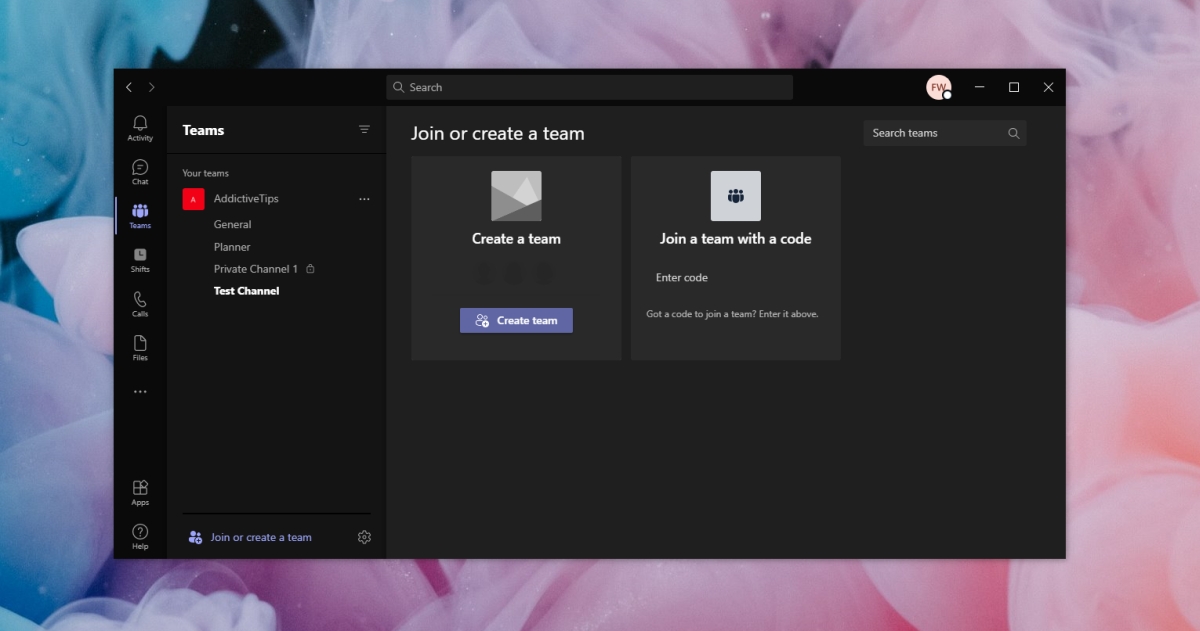Image resolution: width=1200 pixels, height=631 pixels.
Task: Click the Create team button
Action: point(516,320)
